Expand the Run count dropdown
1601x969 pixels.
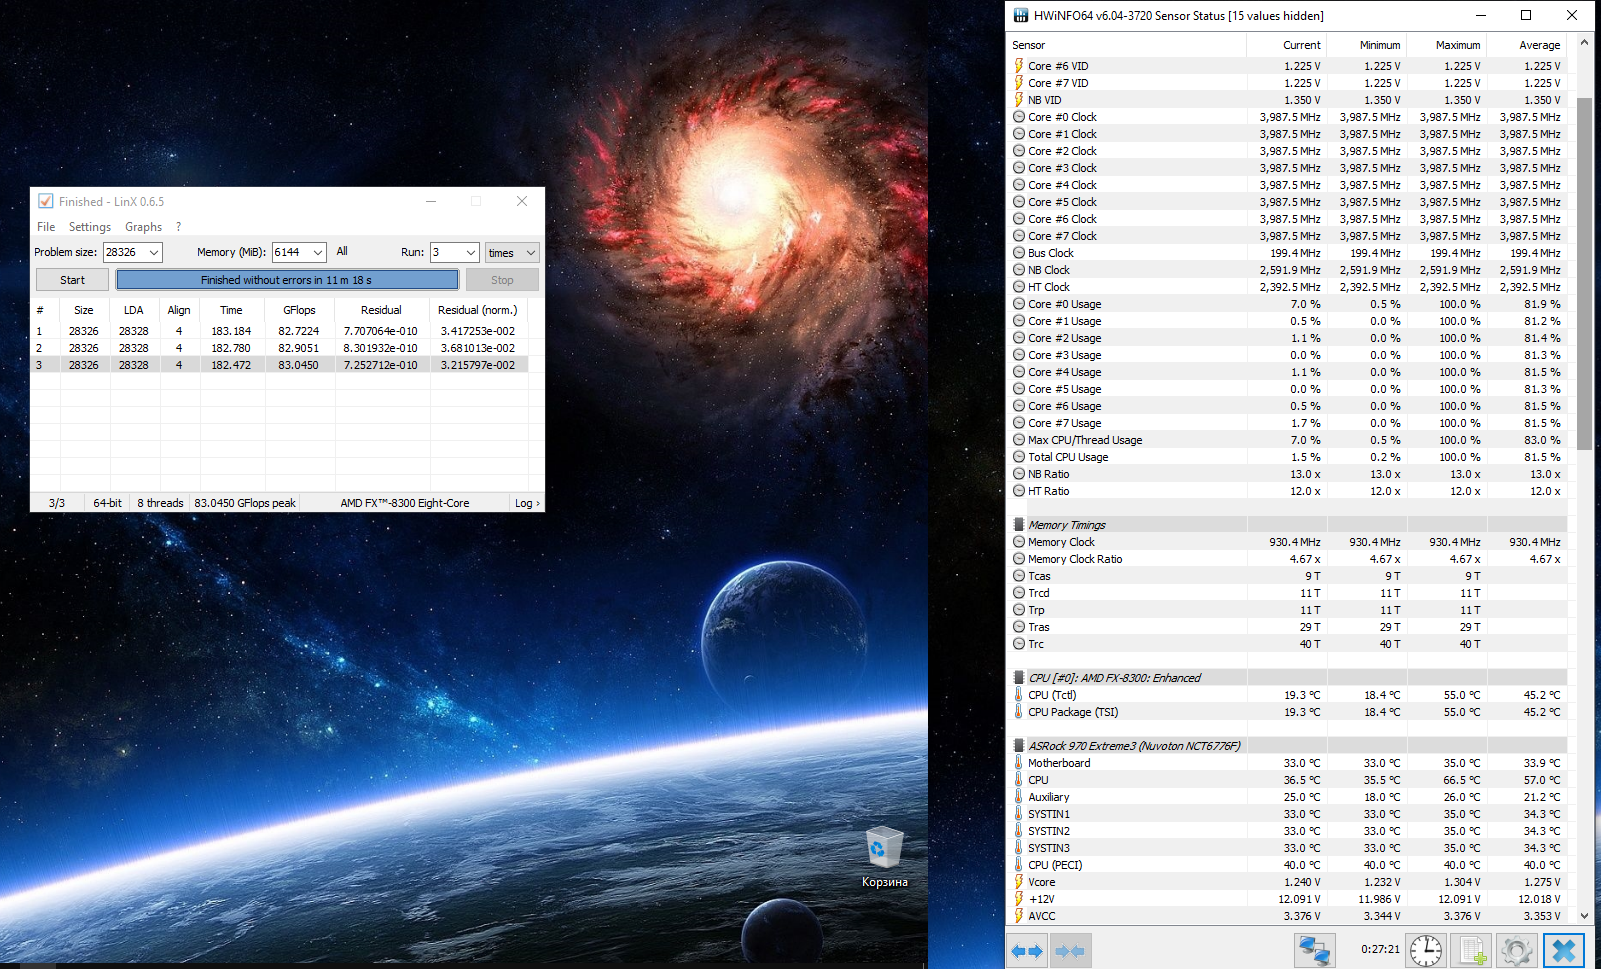[x=470, y=253]
